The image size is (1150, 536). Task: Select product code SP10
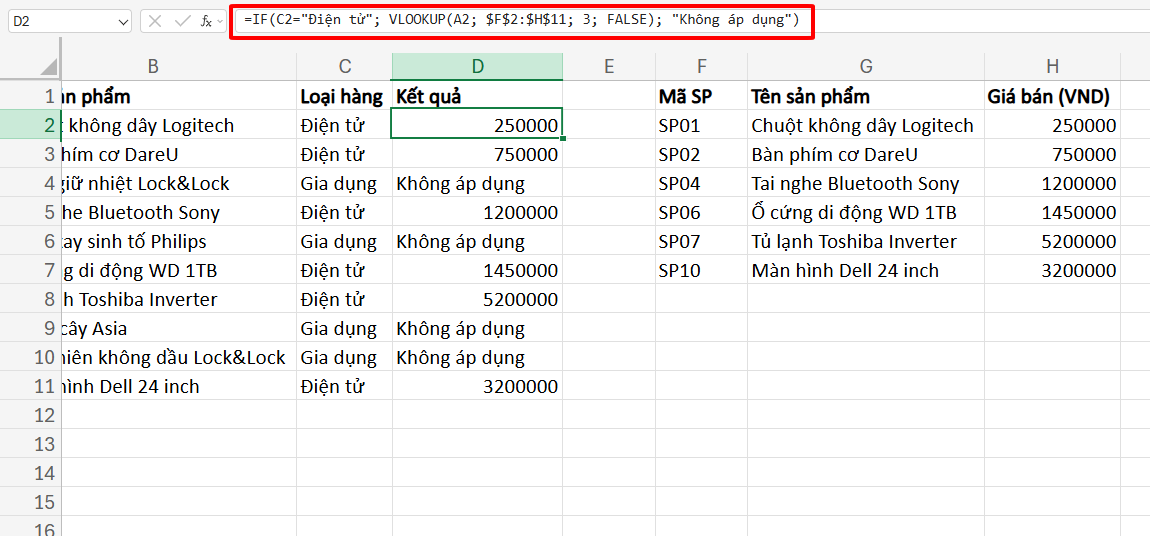(x=701, y=271)
